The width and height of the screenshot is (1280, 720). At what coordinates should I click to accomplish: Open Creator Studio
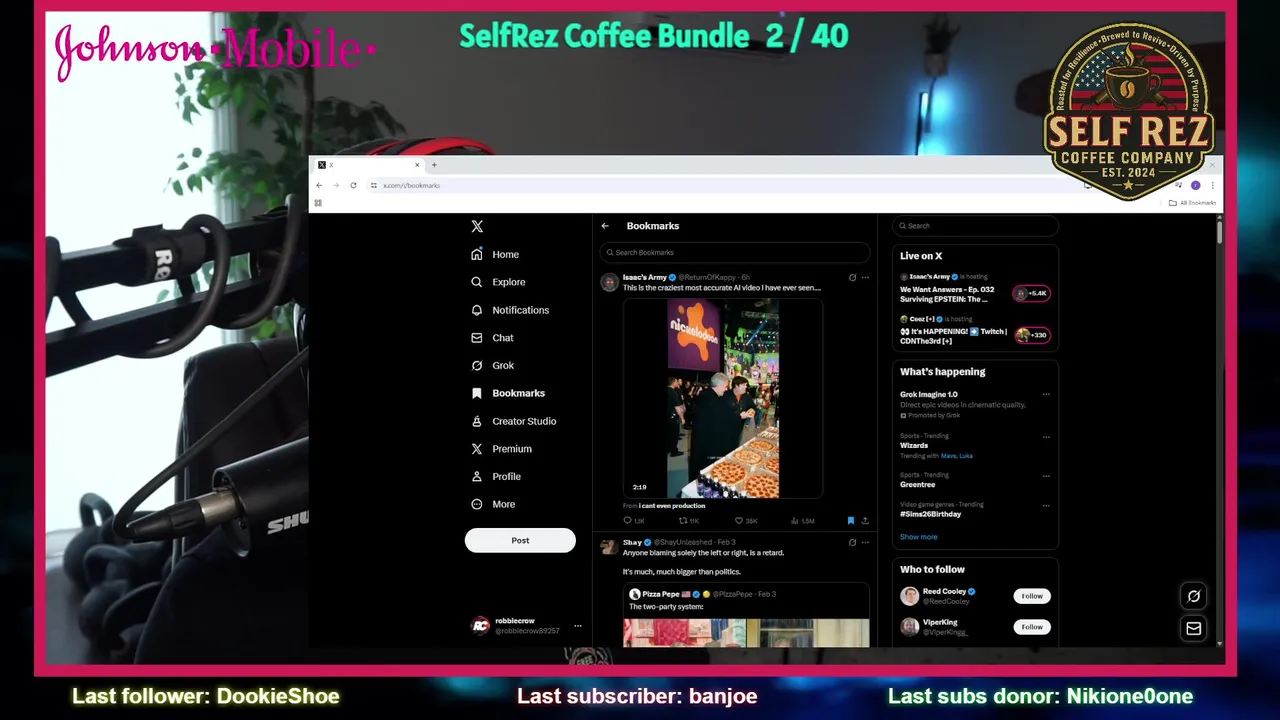click(x=514, y=421)
